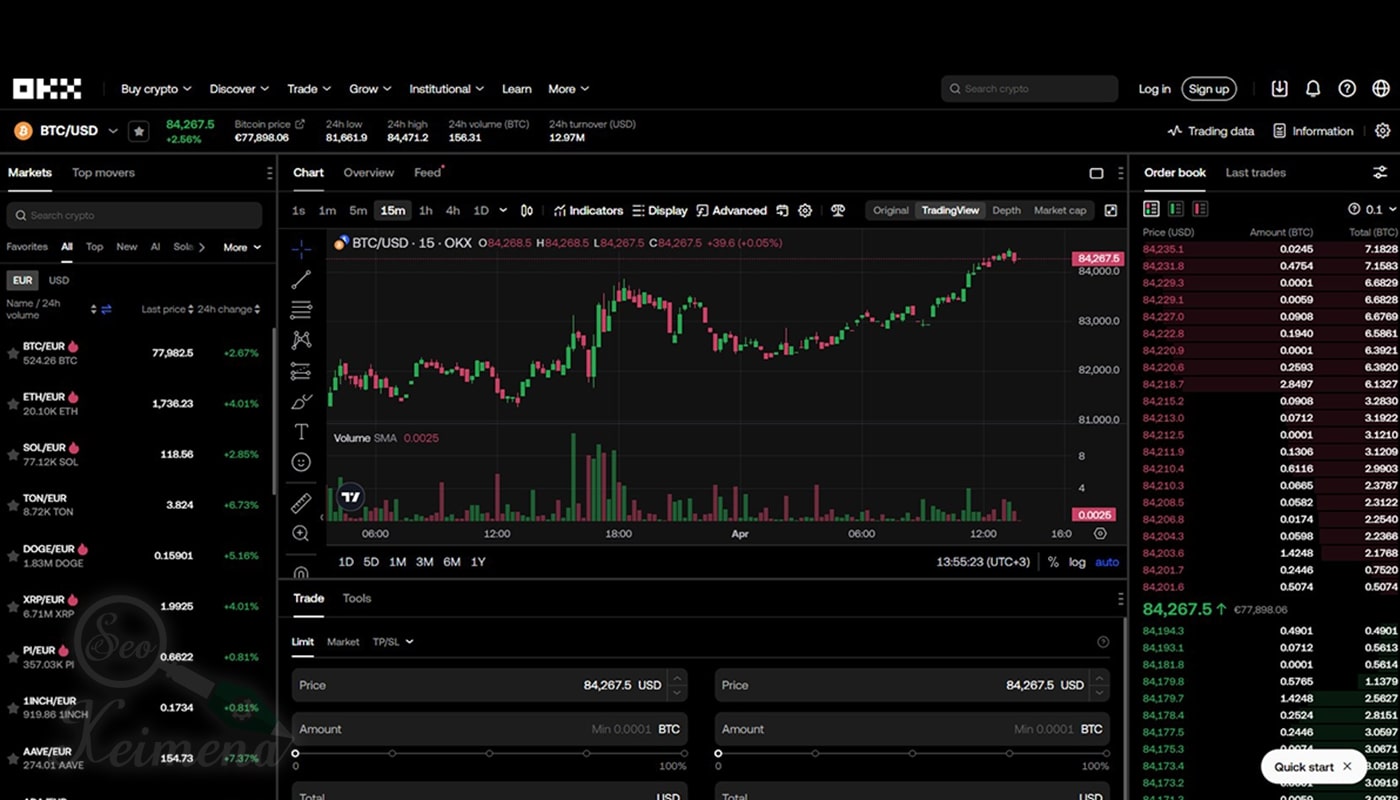The height and width of the screenshot is (800, 1400).
Task: Show combined buy and sell order book view
Action: click(1152, 209)
